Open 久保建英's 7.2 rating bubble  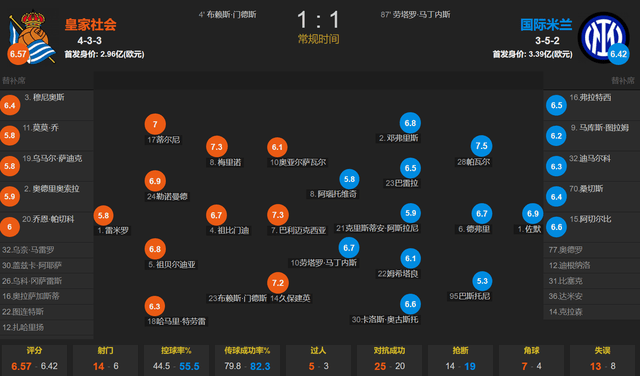click(278, 283)
